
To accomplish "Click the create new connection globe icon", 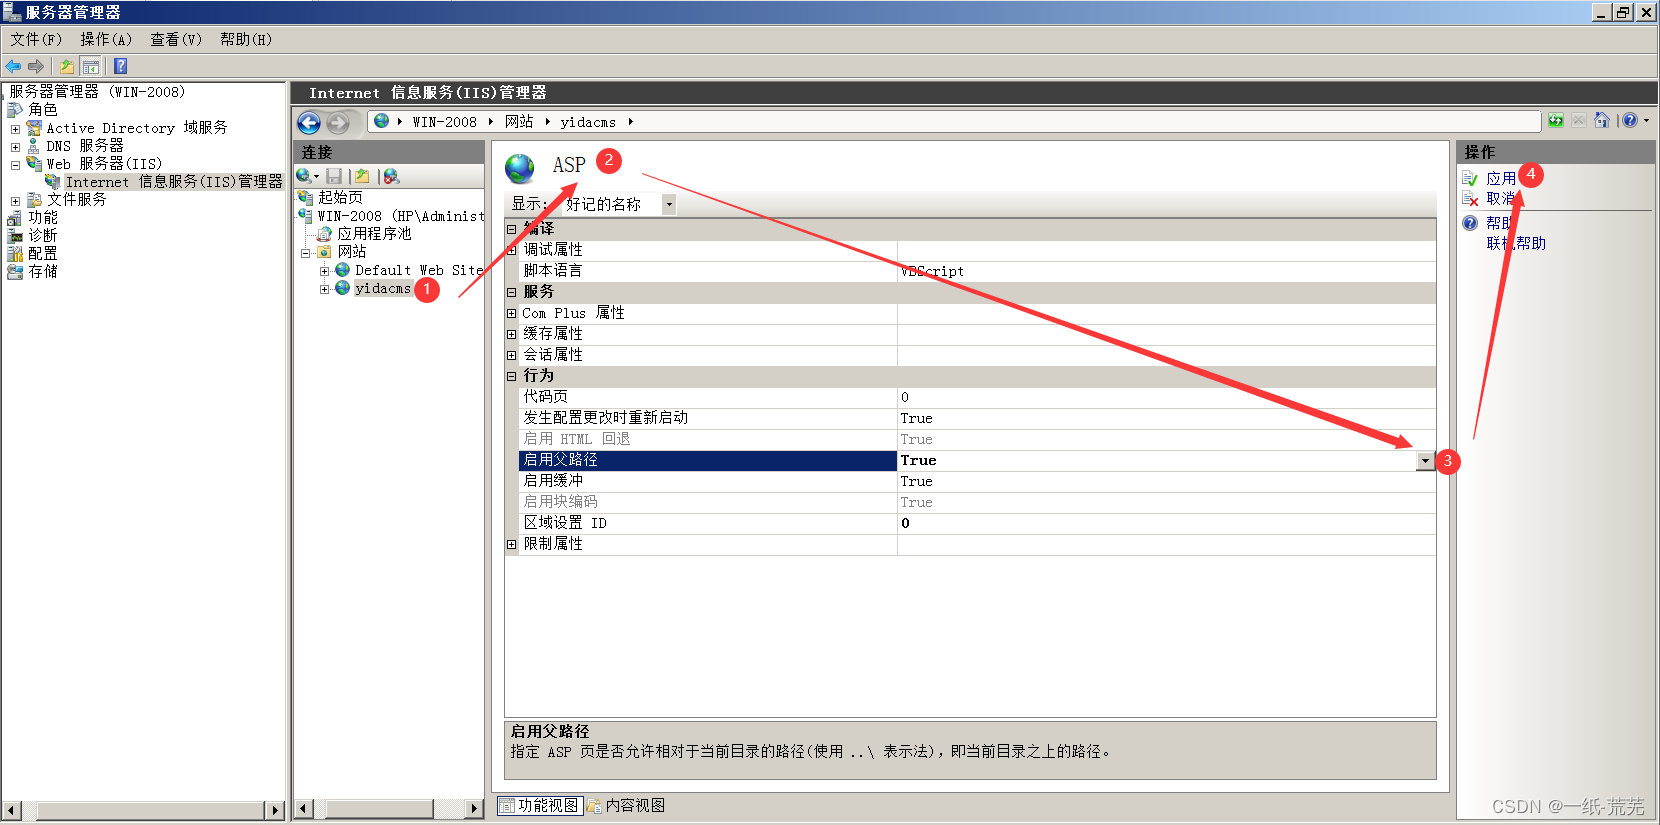I will point(304,176).
